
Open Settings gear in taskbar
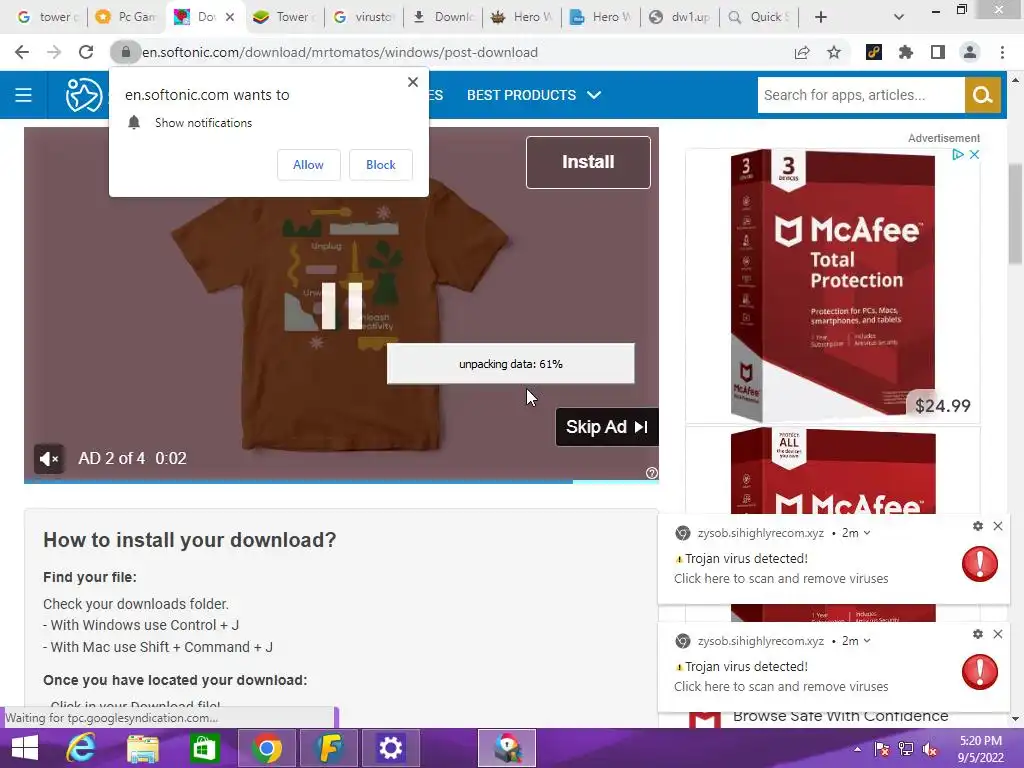391,748
